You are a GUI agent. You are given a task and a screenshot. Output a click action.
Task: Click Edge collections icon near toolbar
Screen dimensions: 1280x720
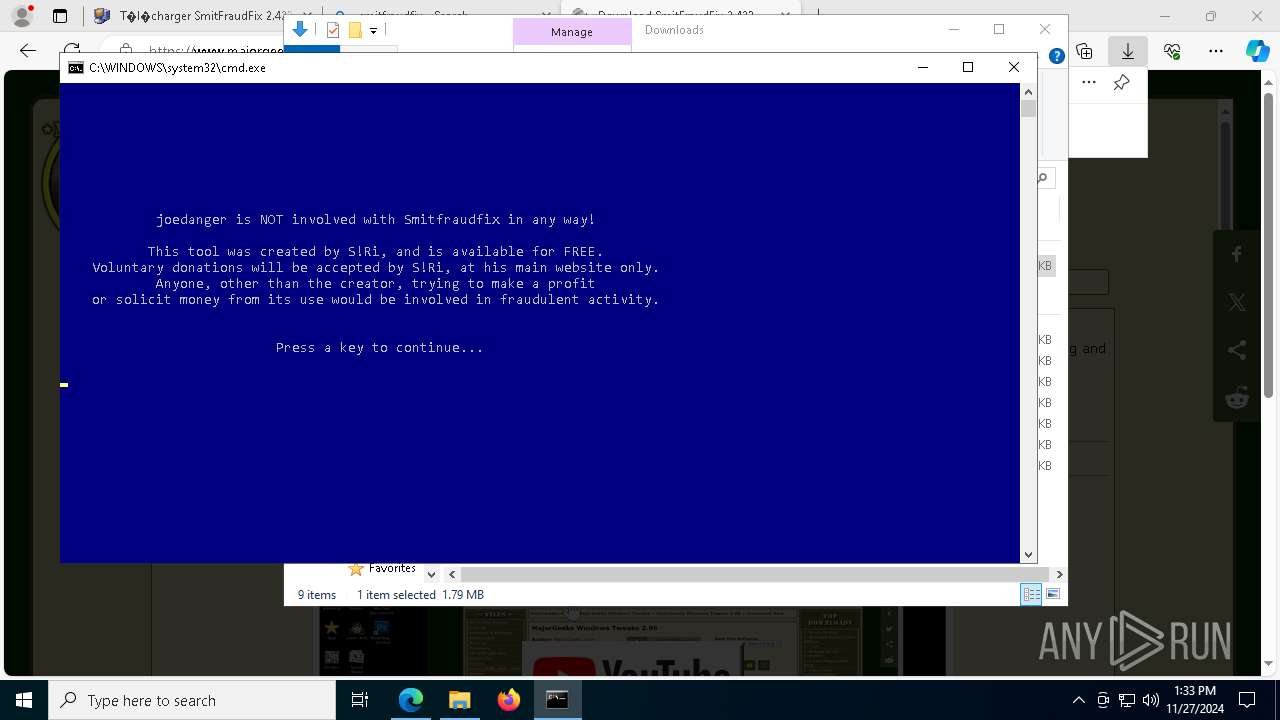[x=1085, y=51]
